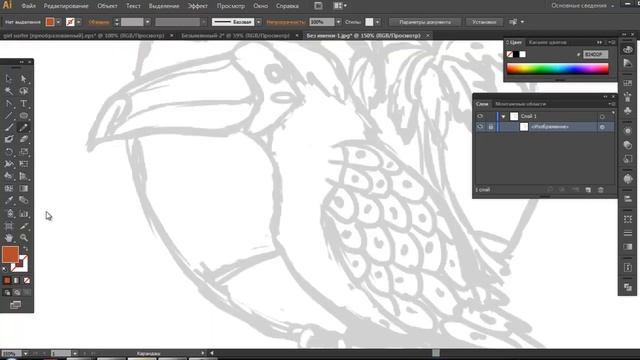This screenshot has height=360, width=640.
Task: Select the Ellipse shape tool
Action: pyautogui.click(x=24, y=116)
